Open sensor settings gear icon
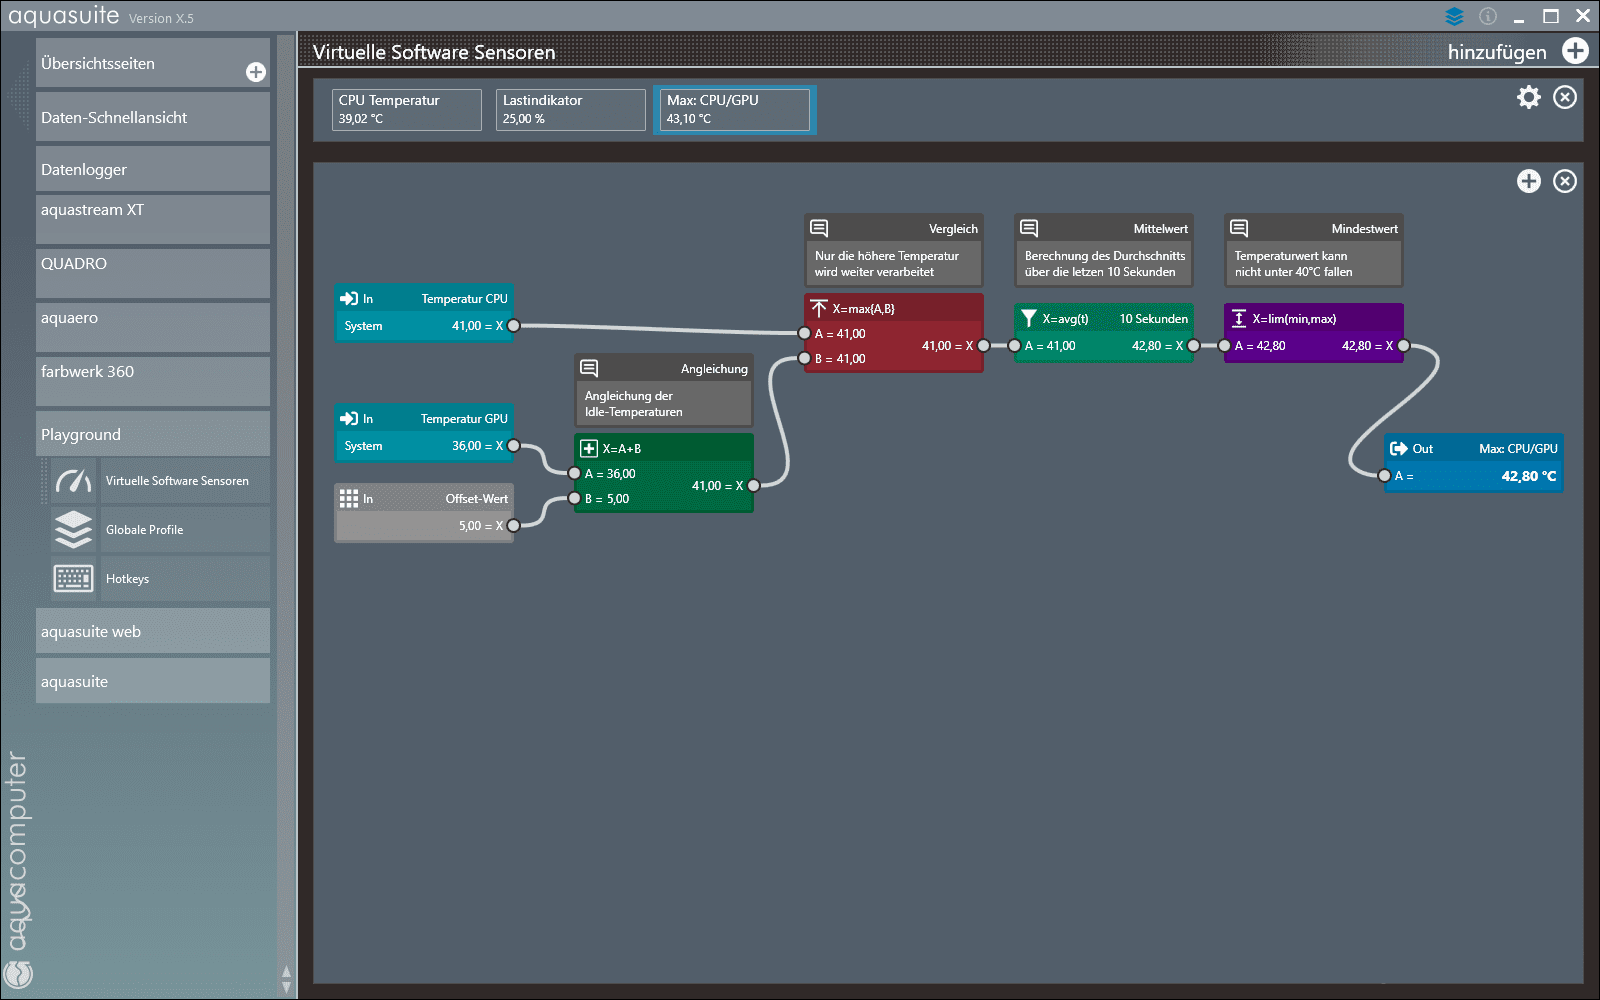The image size is (1600, 1000). [1529, 97]
